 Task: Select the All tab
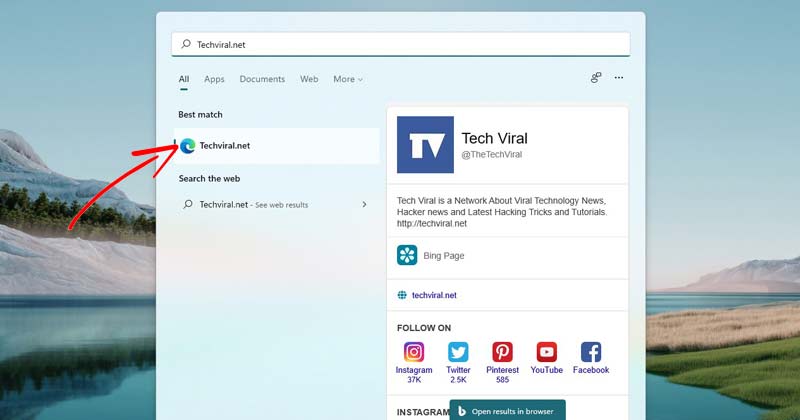[x=184, y=79]
